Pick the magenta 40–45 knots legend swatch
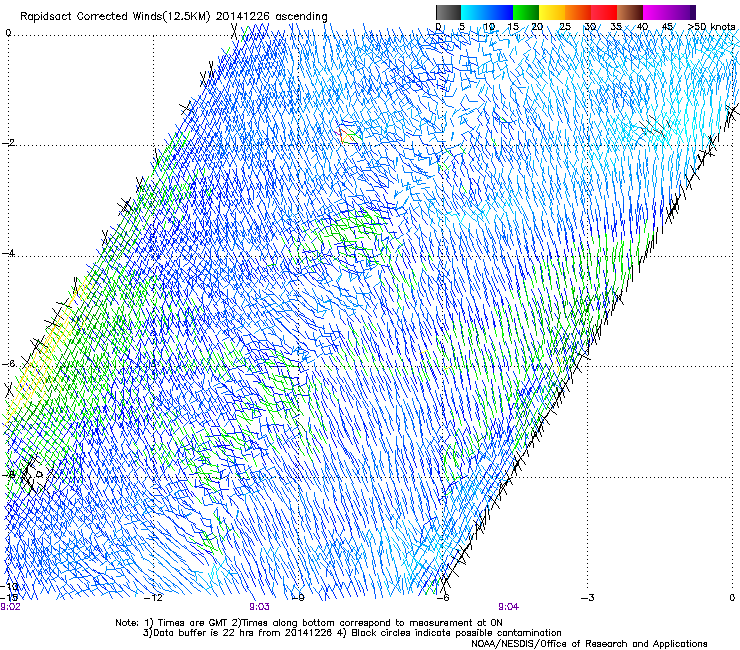The height and width of the screenshot is (650, 740). [x=656, y=12]
